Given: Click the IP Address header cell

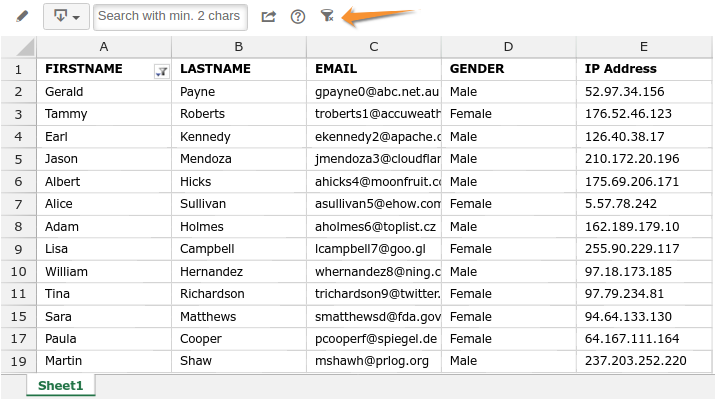Looking at the screenshot, I should [x=643, y=69].
